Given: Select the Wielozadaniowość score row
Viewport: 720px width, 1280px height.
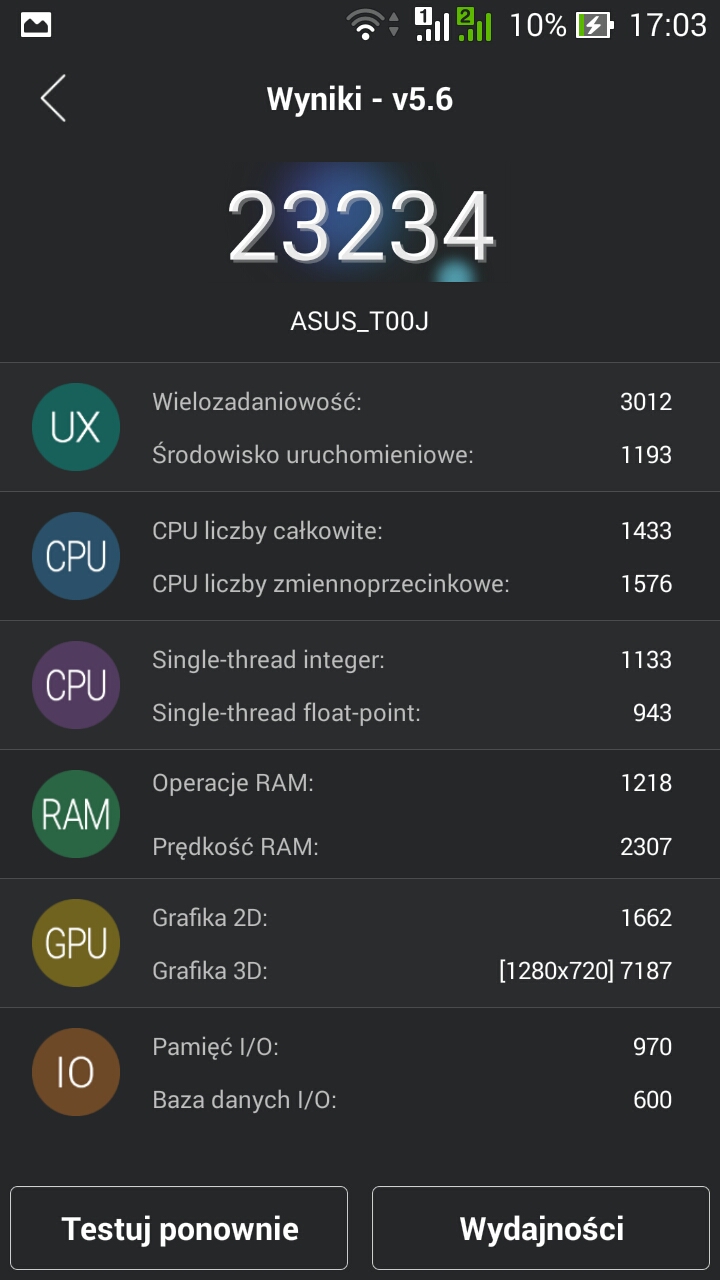Looking at the screenshot, I should 411,402.
